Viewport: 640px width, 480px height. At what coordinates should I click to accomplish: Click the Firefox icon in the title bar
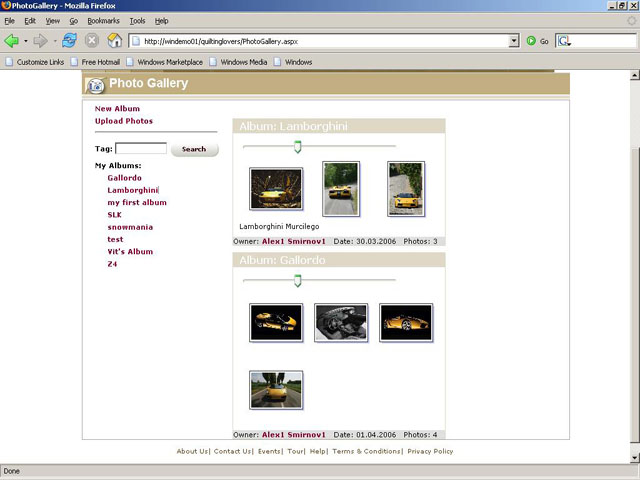coord(6,5)
